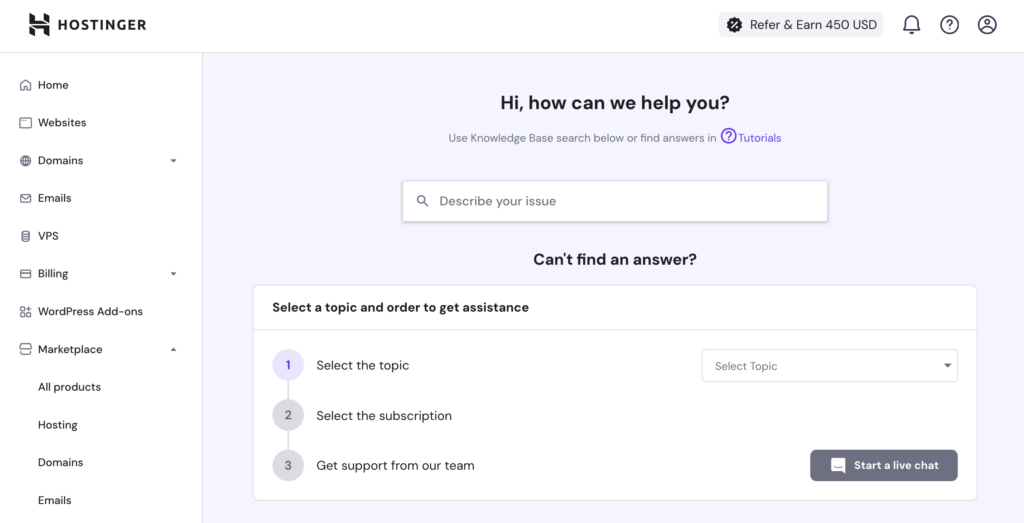The image size is (1024, 523).
Task: Collapse the Marketplace sidebar section
Action: coord(173,350)
